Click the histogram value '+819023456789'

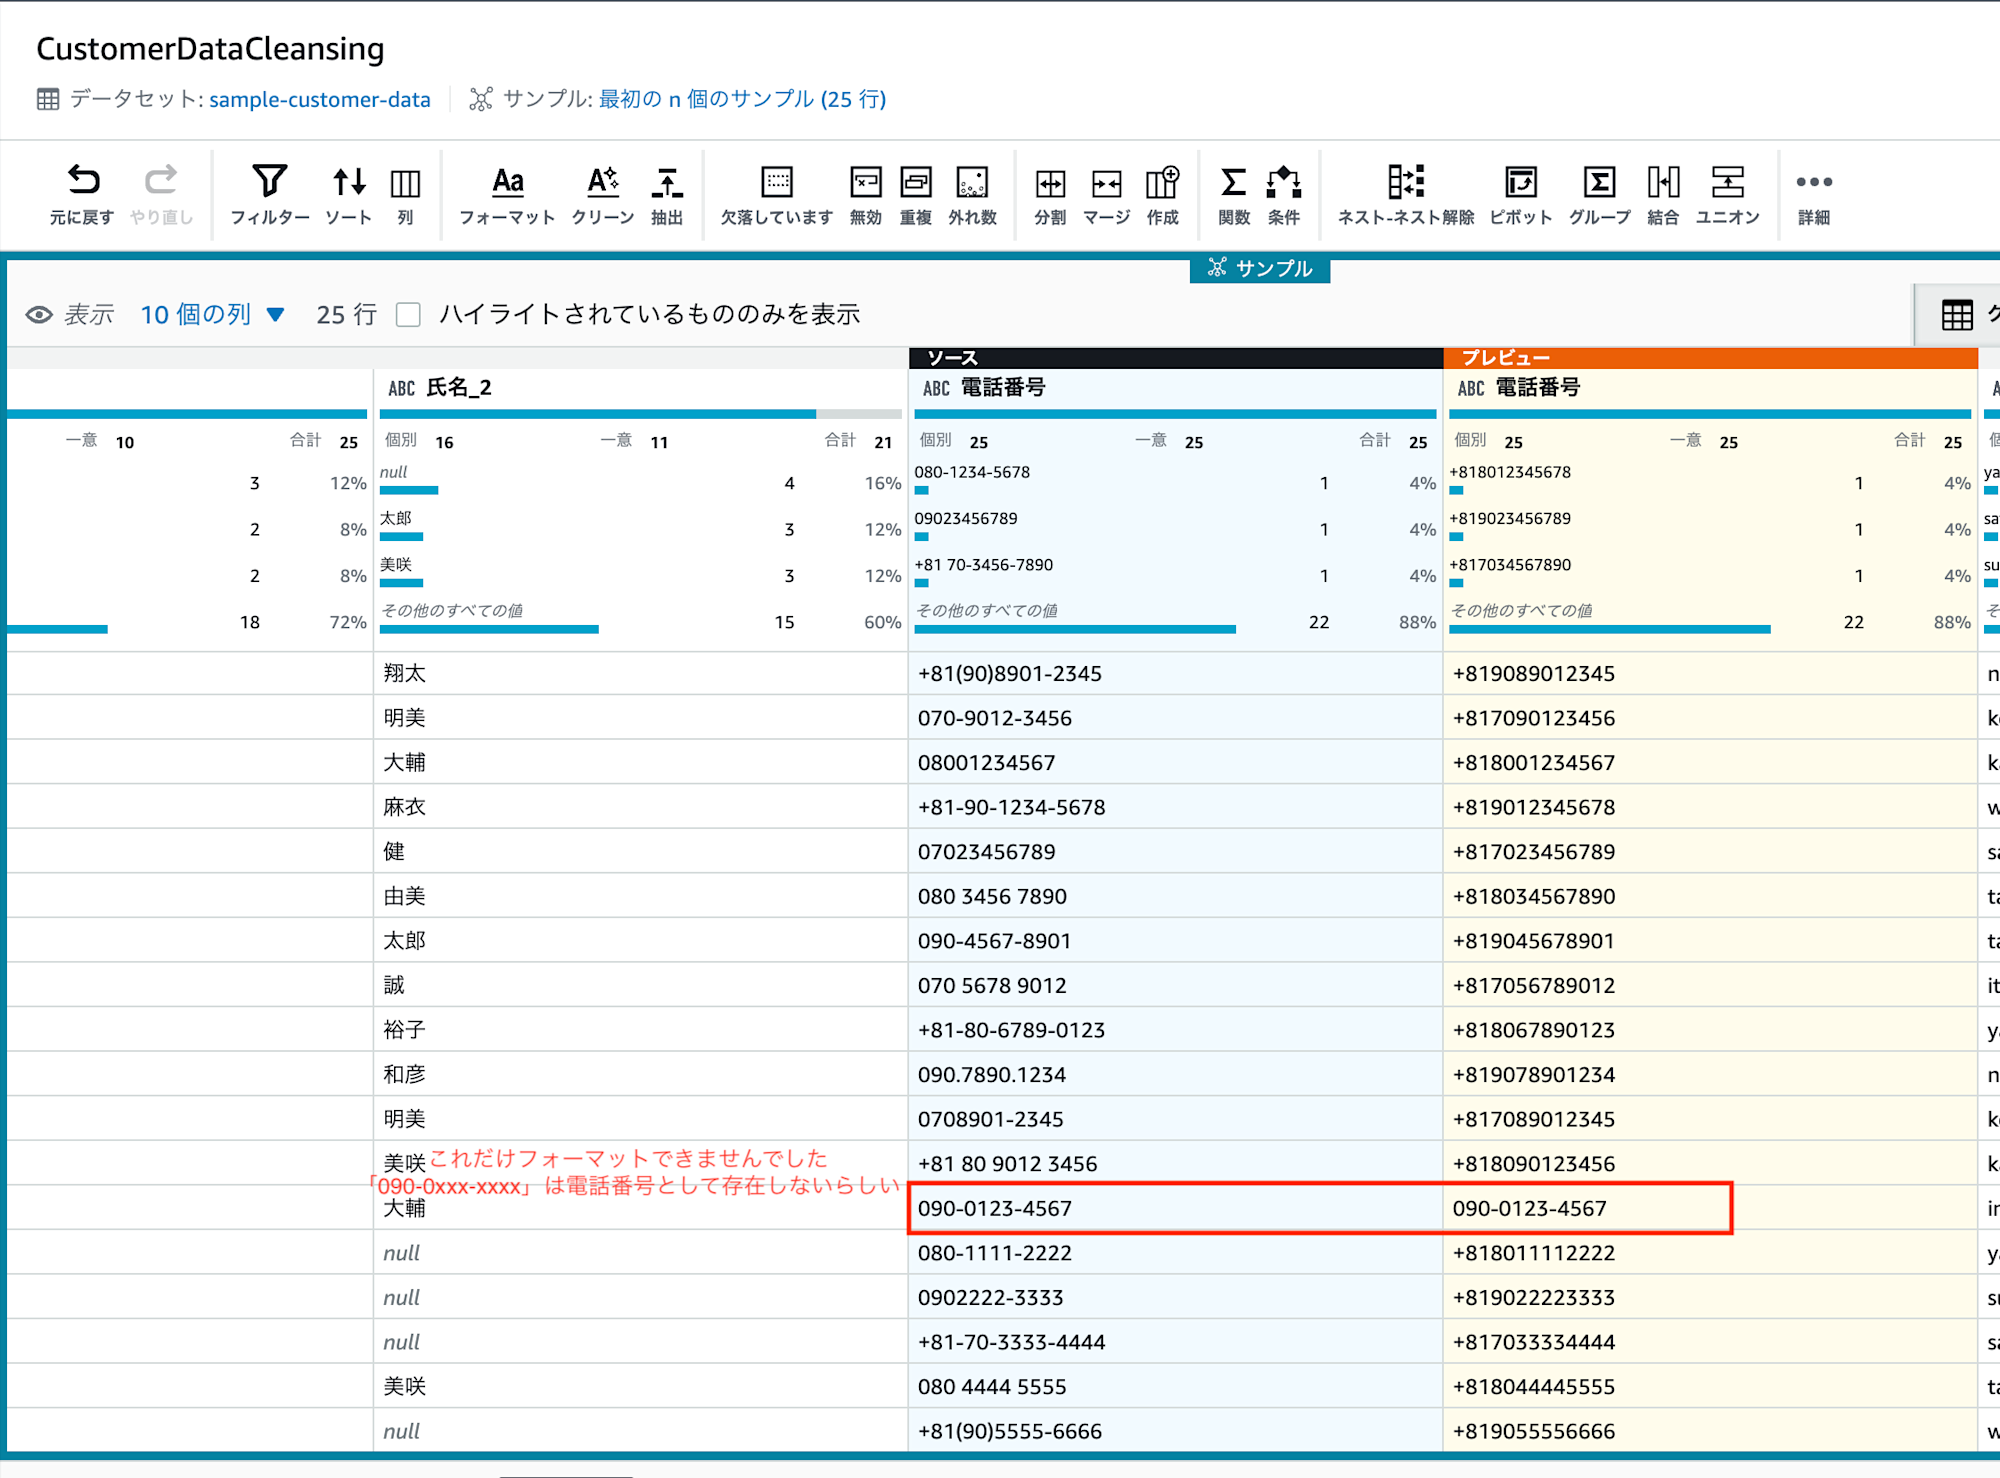click(1510, 518)
